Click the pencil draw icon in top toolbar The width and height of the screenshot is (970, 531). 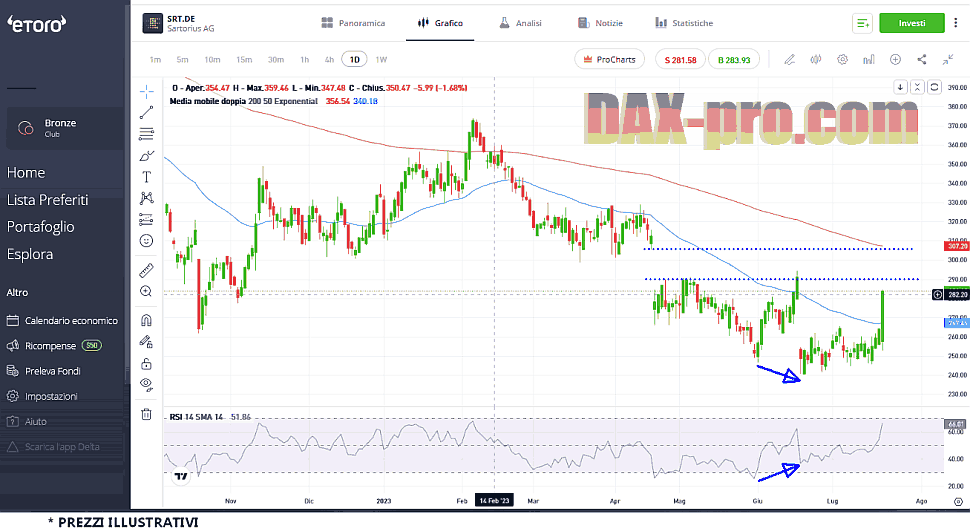[789, 59]
